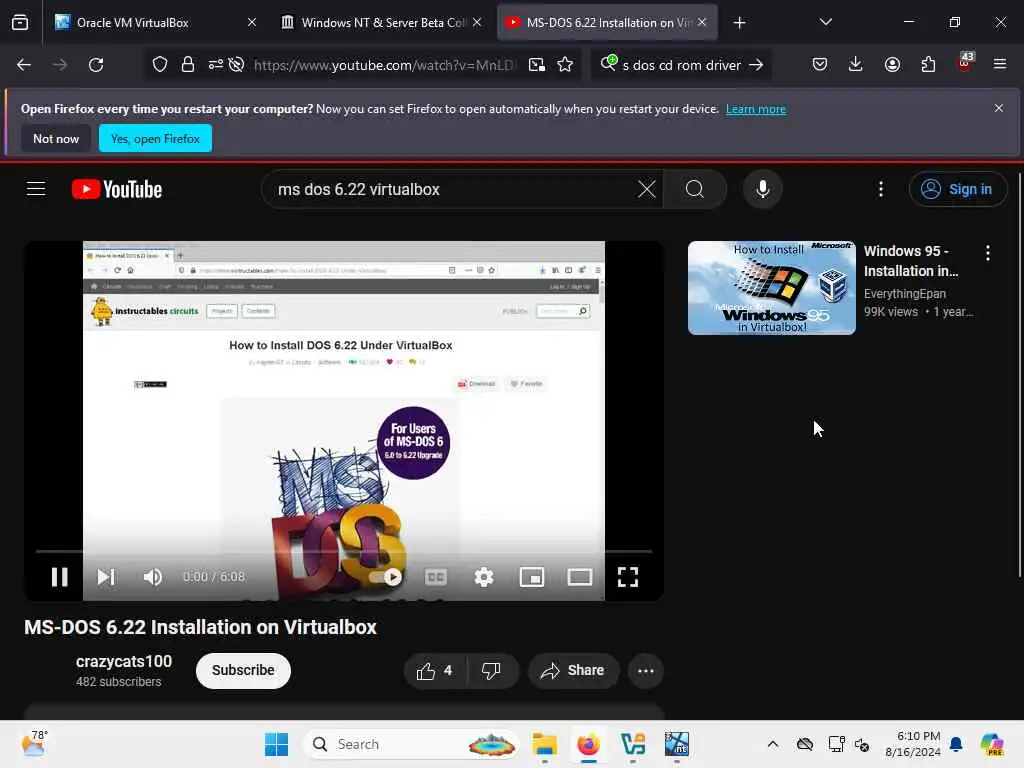Open a new browser tab
The width and height of the screenshot is (1024, 768).
pyautogui.click(x=739, y=23)
